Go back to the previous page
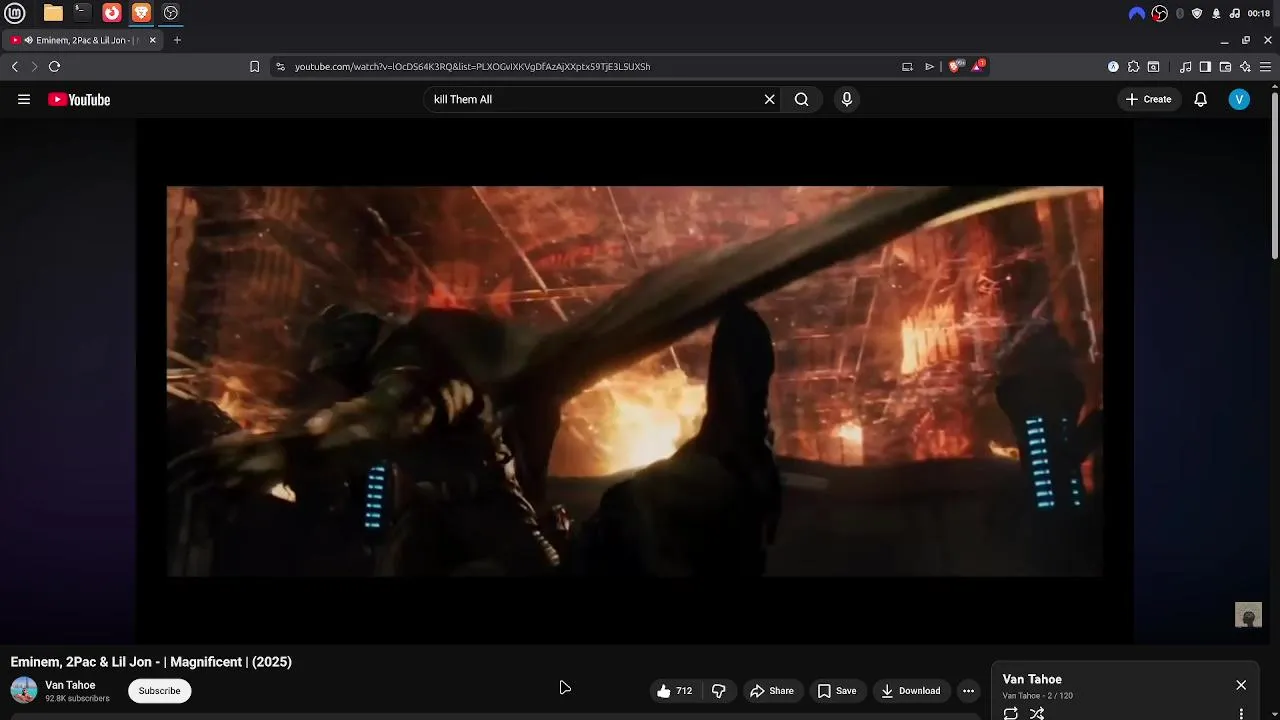Viewport: 1280px width, 720px height. click(x=15, y=66)
